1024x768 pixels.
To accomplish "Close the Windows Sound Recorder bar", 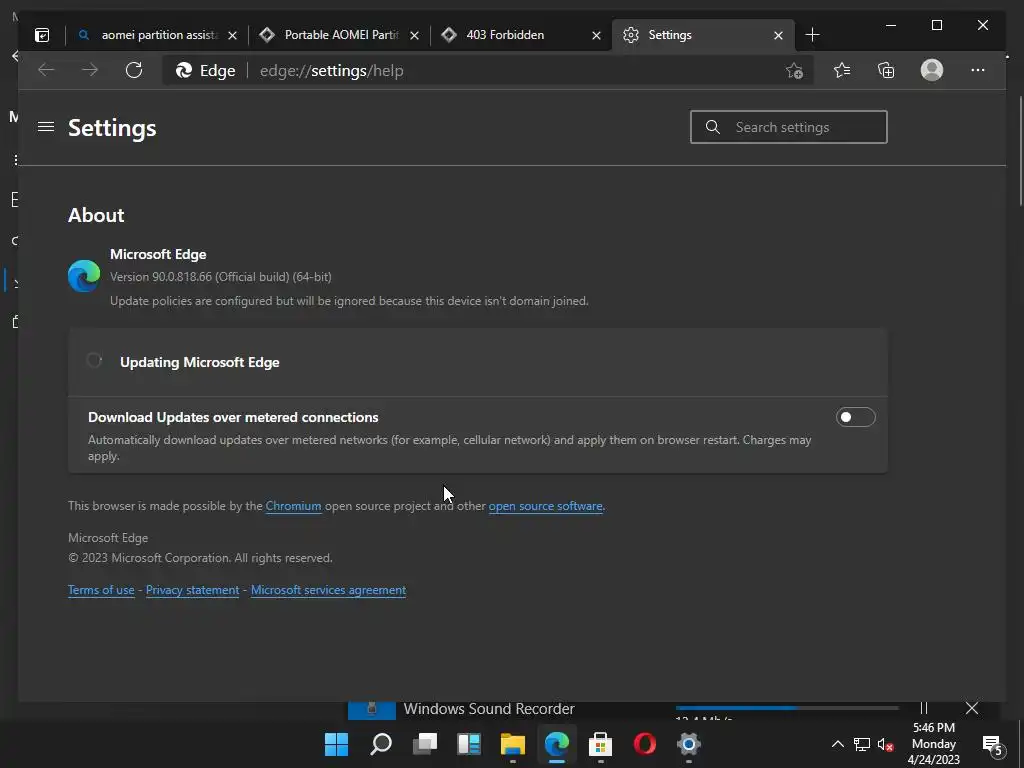I will [972, 709].
